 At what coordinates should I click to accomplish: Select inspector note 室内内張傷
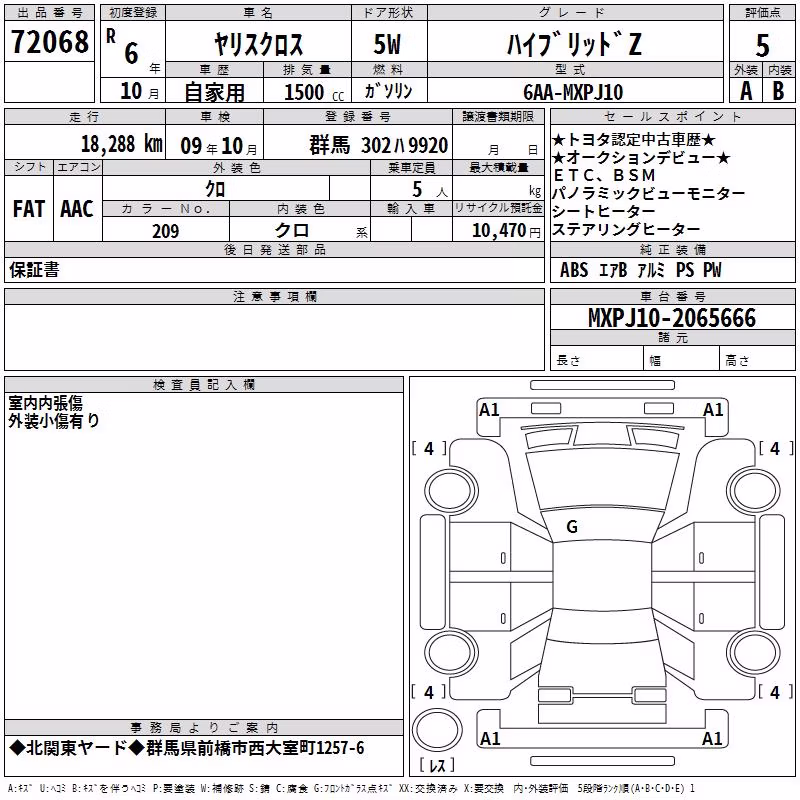tap(45, 403)
